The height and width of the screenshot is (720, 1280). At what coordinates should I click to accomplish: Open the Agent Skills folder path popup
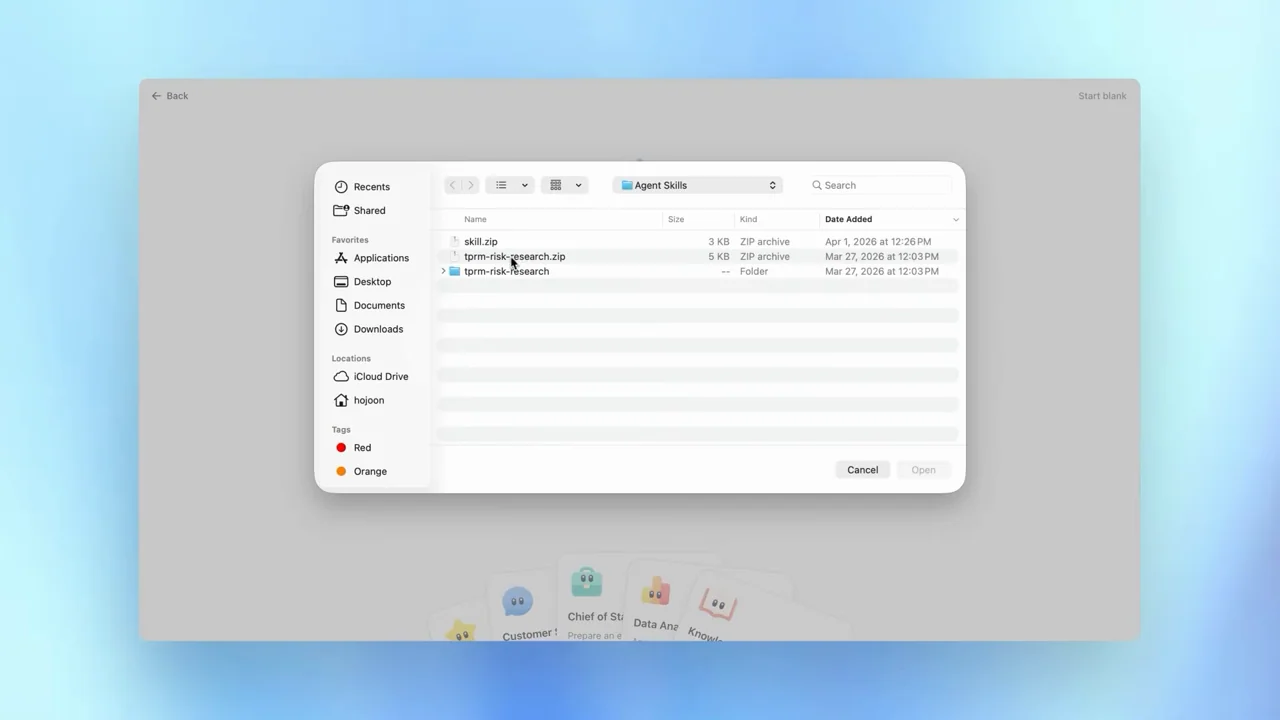(697, 185)
